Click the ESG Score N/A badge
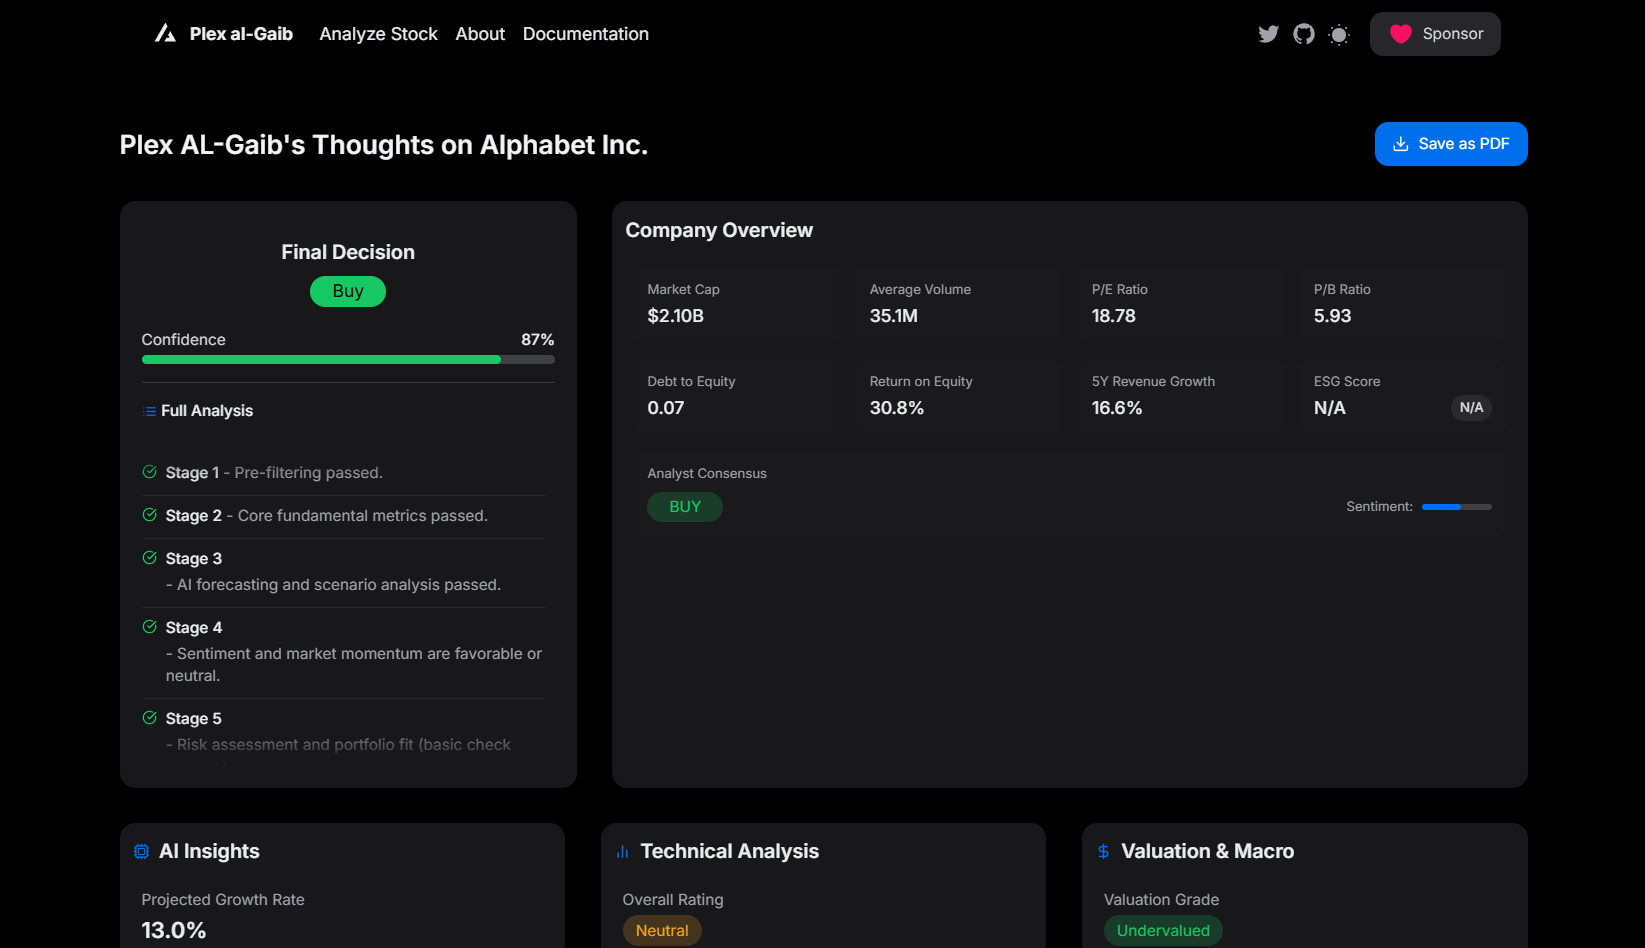This screenshot has height=948, width=1645. (1471, 408)
